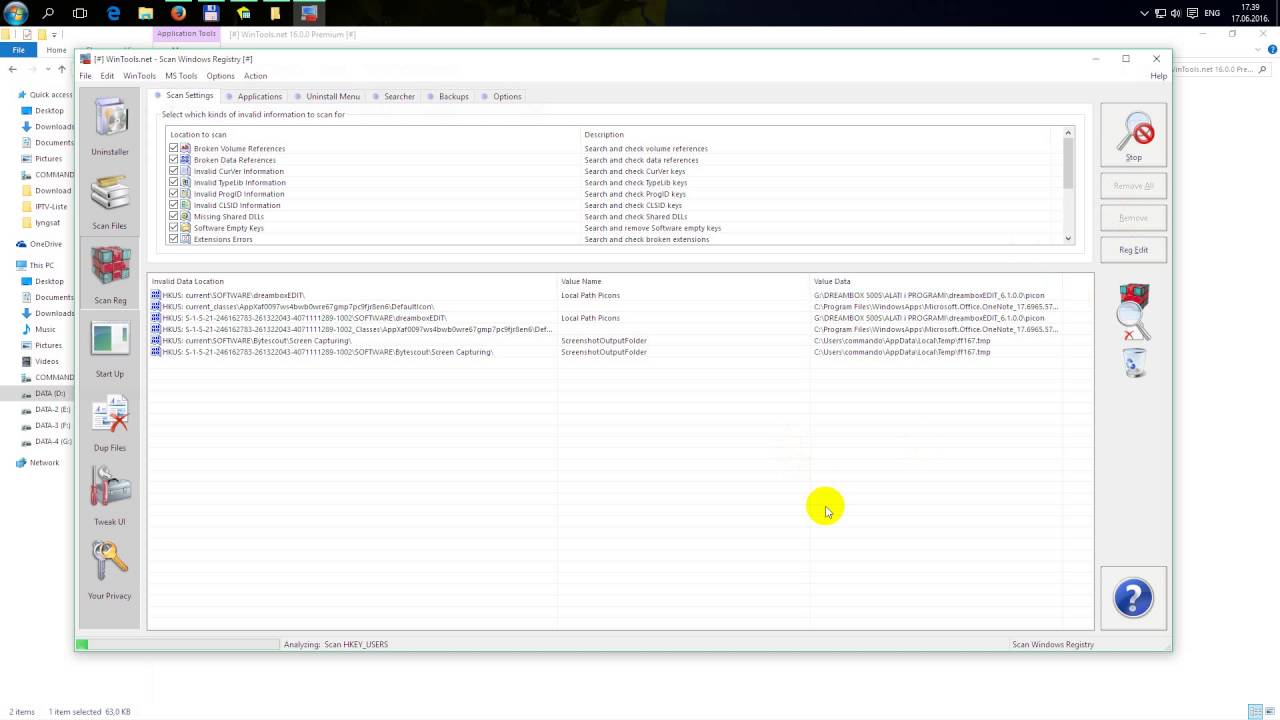The image size is (1280, 720).
Task: Click icon of first HKUS dreamboxEDIT result row
Action: (156, 295)
